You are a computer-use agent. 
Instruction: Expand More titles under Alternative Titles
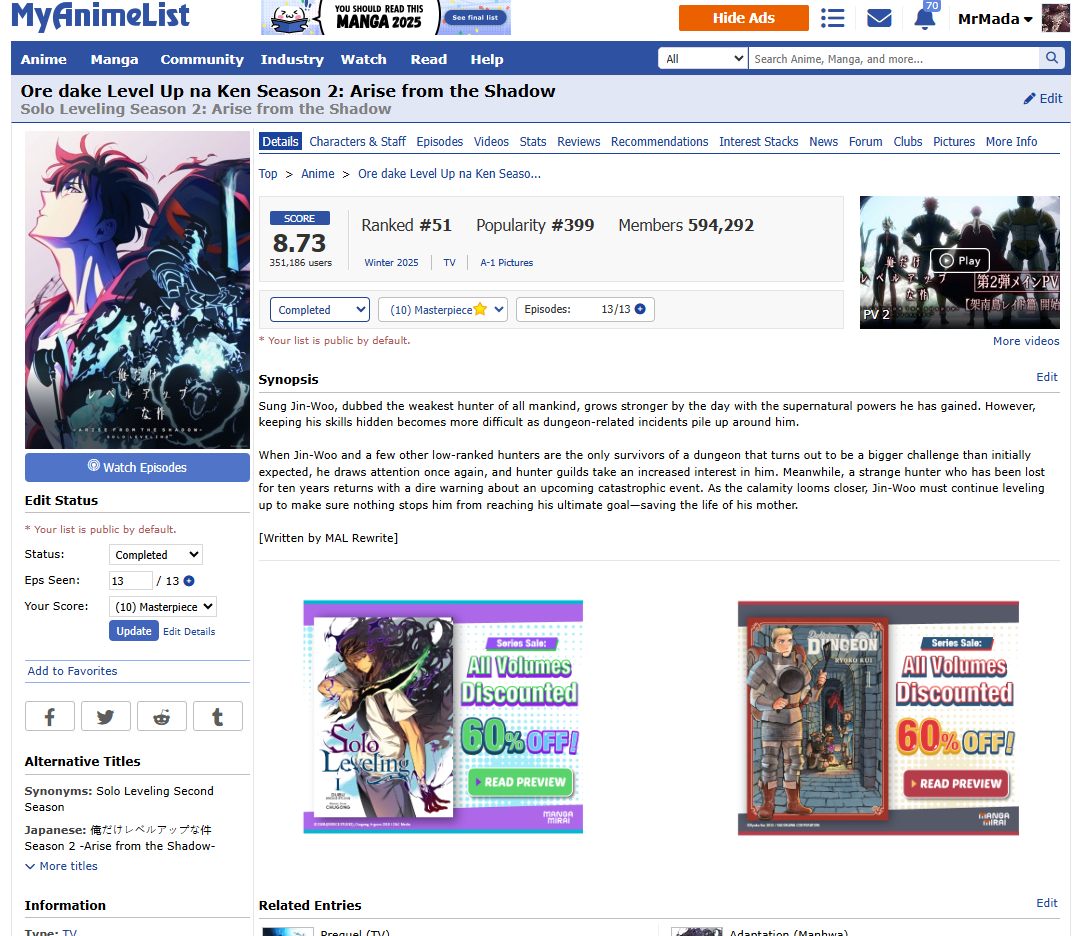click(x=61, y=866)
